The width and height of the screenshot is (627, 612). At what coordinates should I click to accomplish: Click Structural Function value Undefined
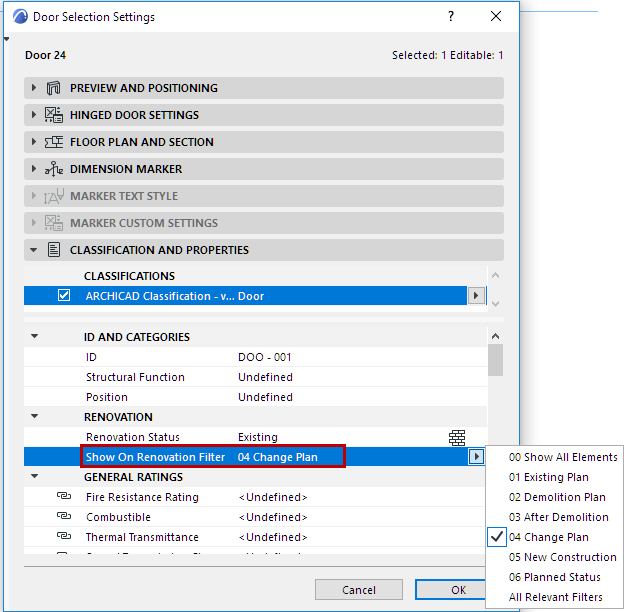click(x=265, y=377)
